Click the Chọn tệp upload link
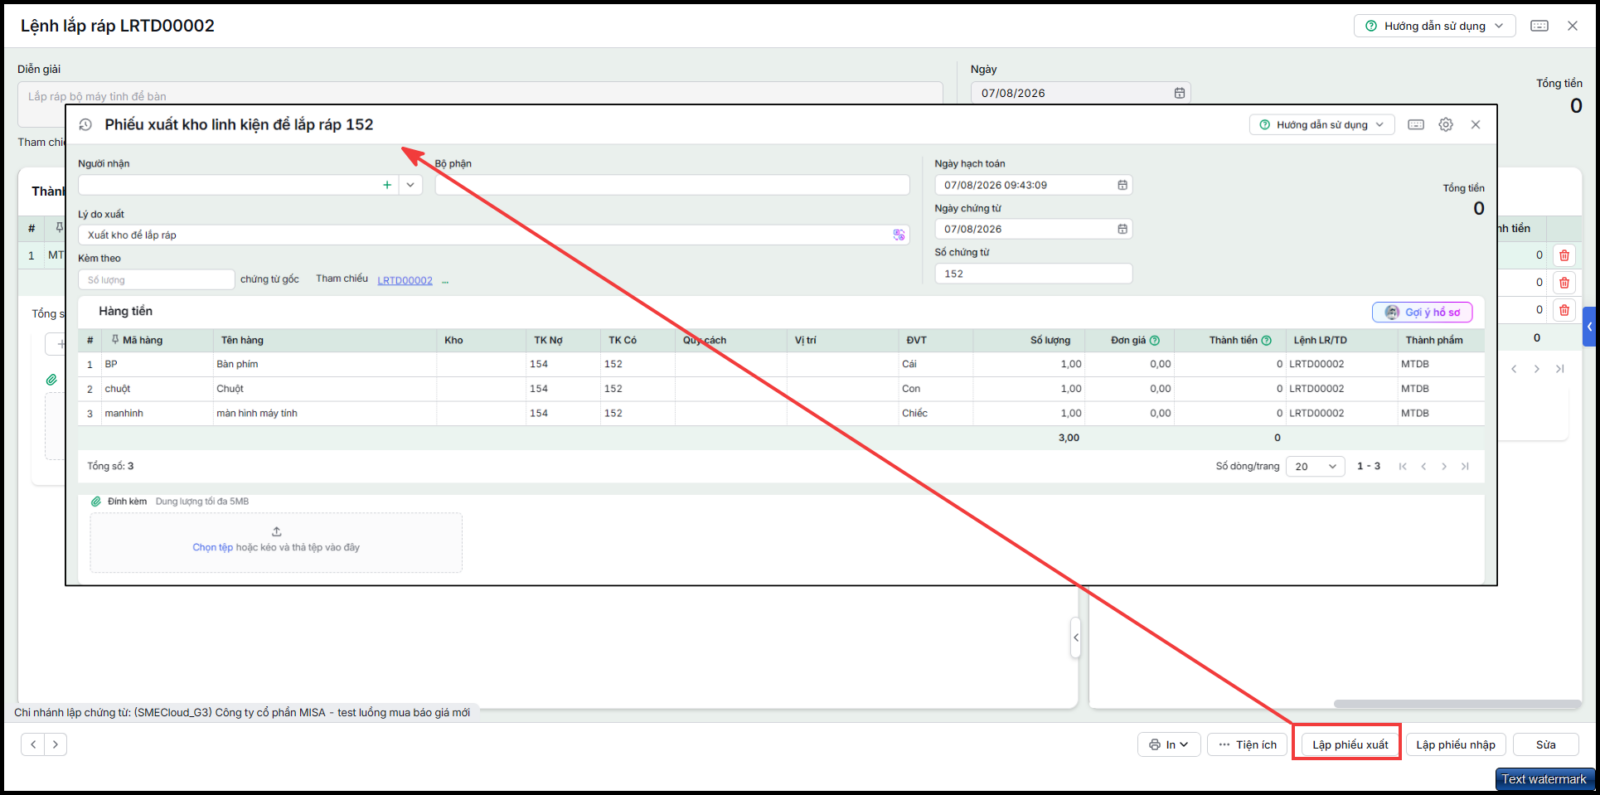1600x795 pixels. coord(212,548)
